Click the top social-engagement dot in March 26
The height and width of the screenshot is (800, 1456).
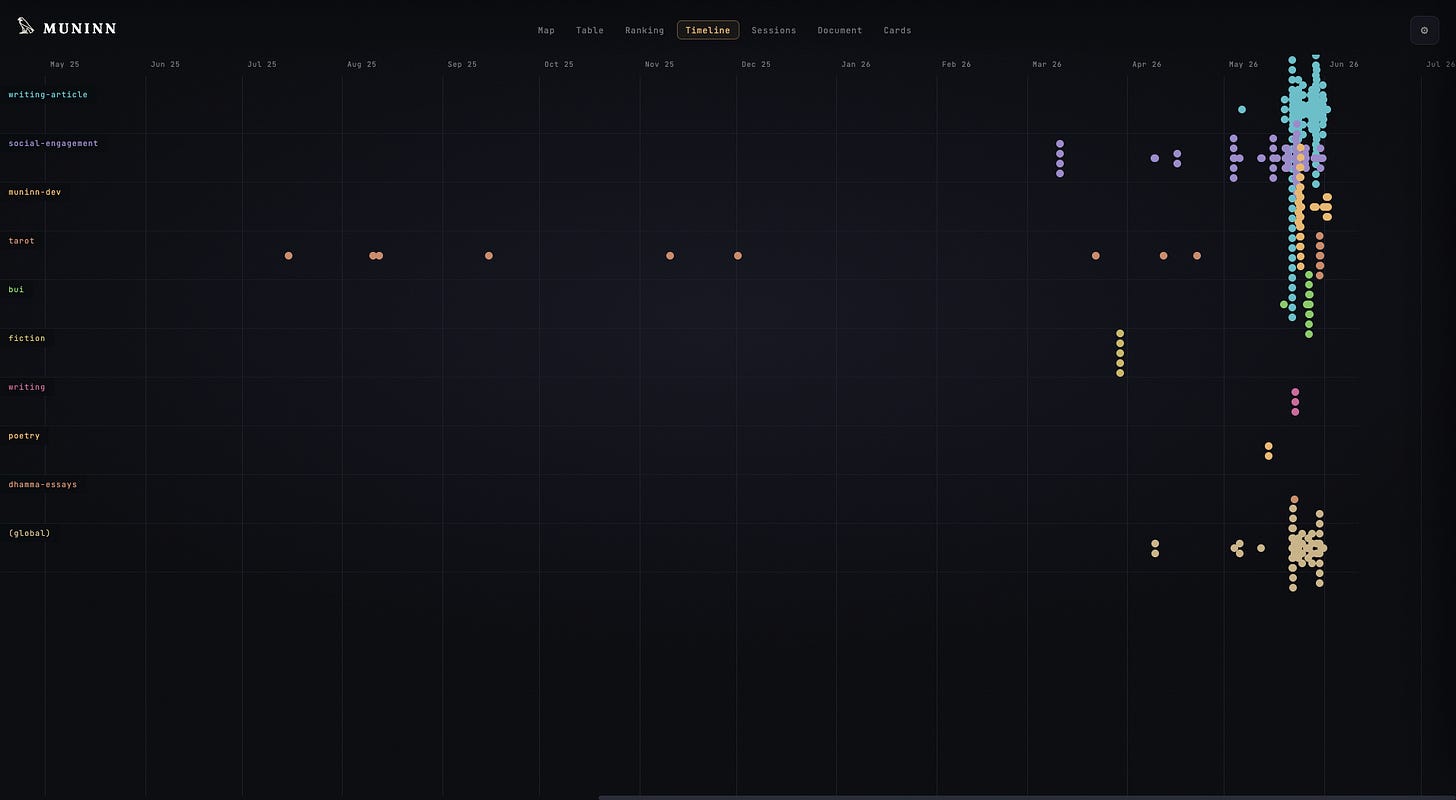point(1060,144)
